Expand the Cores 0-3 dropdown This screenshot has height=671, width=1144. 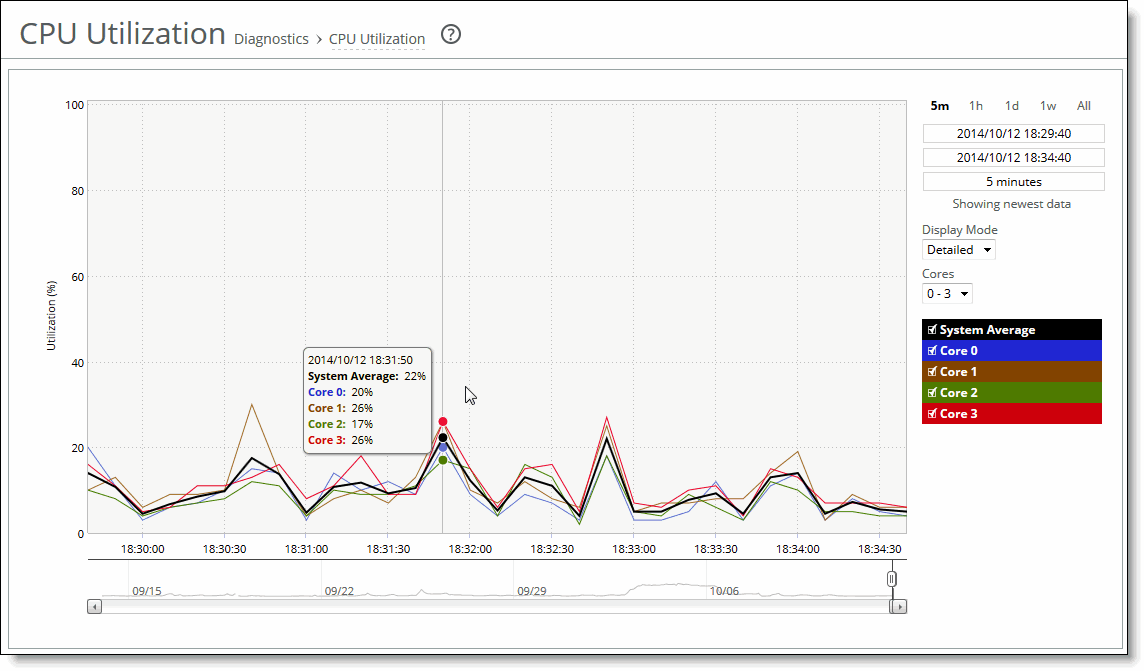pos(946,293)
